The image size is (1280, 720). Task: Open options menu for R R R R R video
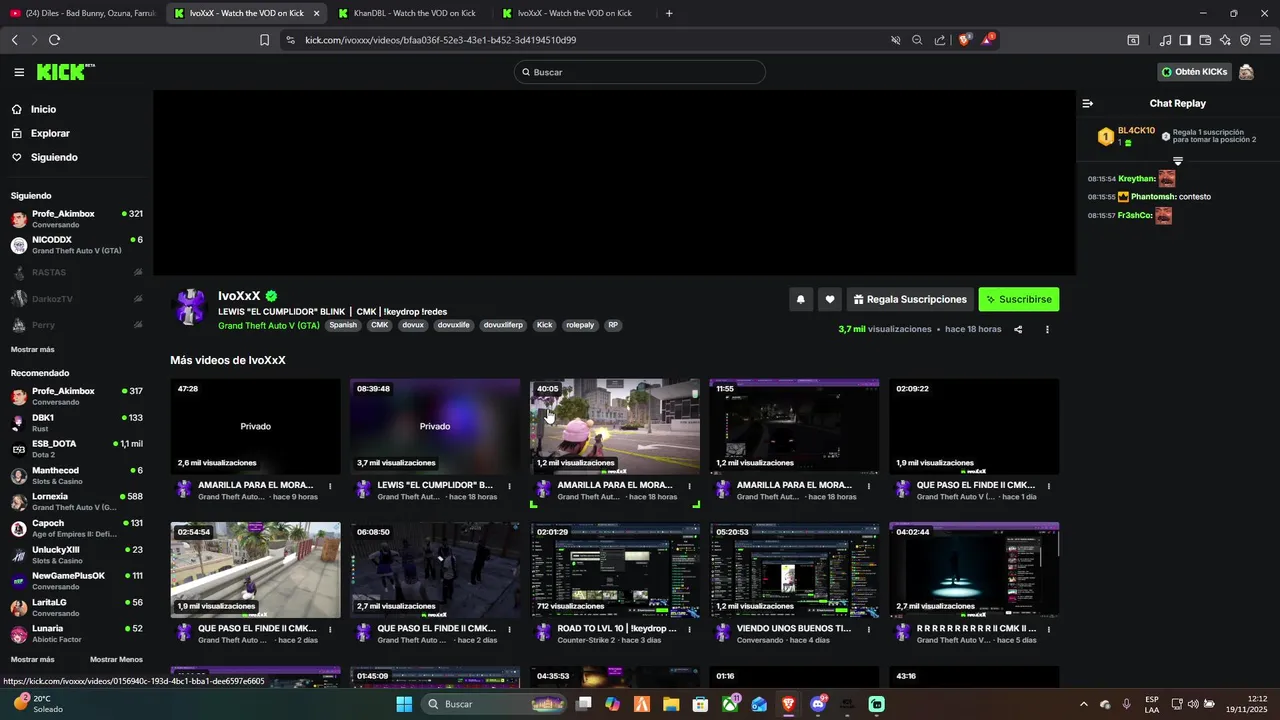pos(1048,630)
